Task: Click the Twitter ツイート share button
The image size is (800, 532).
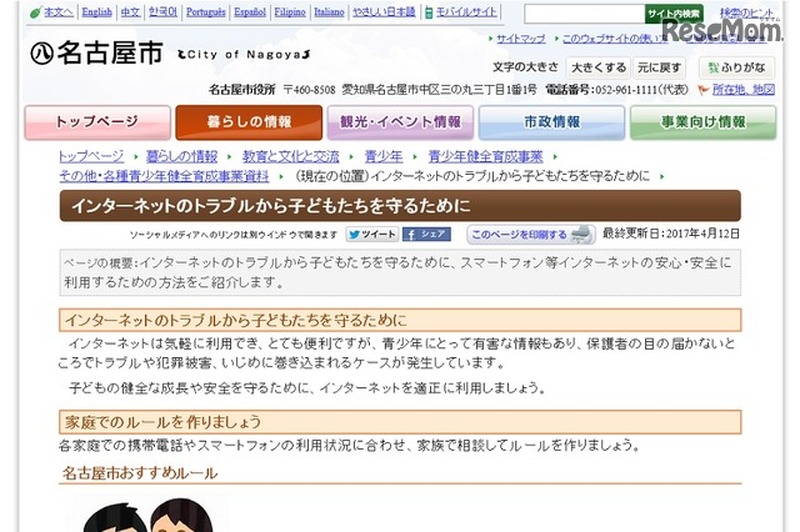Action: tap(372, 235)
